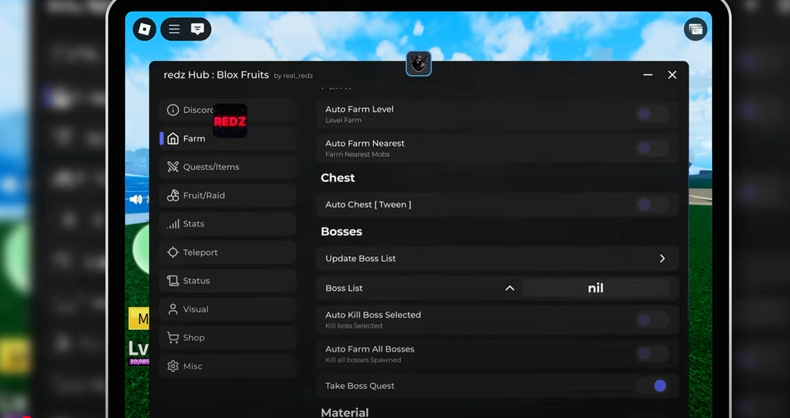The height and width of the screenshot is (418, 790).
Task: Open the Stats tab
Action: pos(228,224)
